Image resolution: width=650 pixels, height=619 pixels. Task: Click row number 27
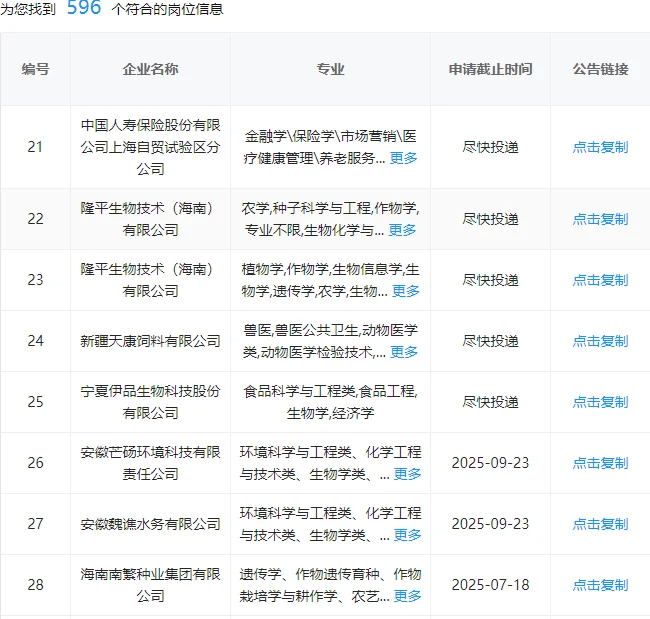(35, 524)
